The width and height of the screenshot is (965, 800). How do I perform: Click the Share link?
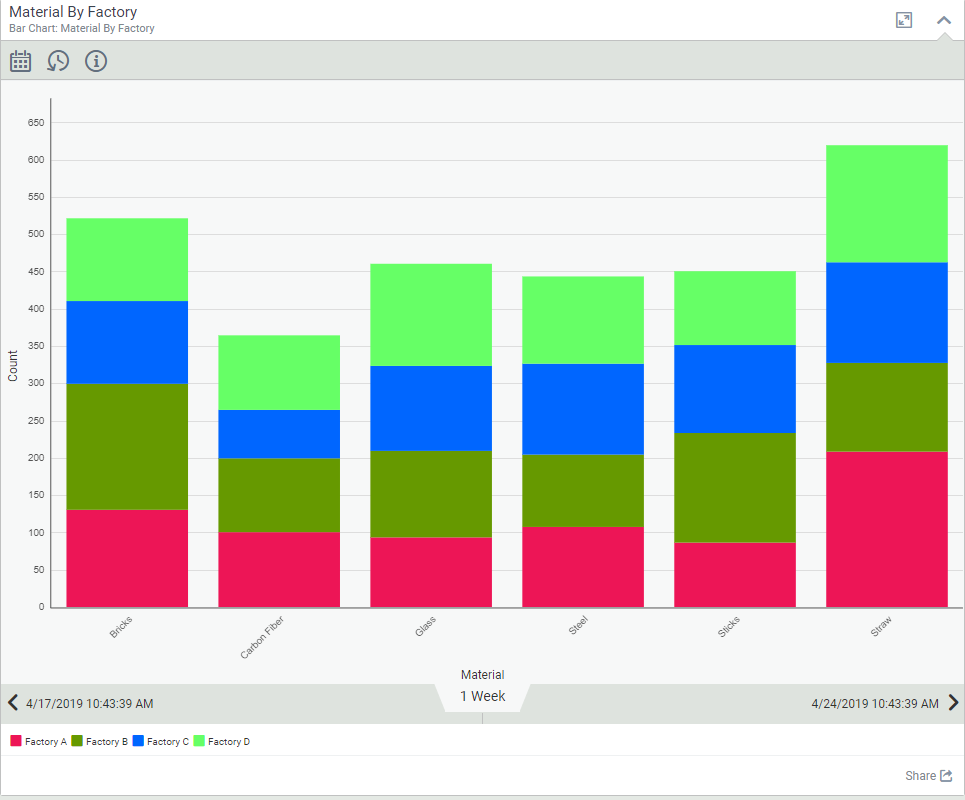pos(927,776)
